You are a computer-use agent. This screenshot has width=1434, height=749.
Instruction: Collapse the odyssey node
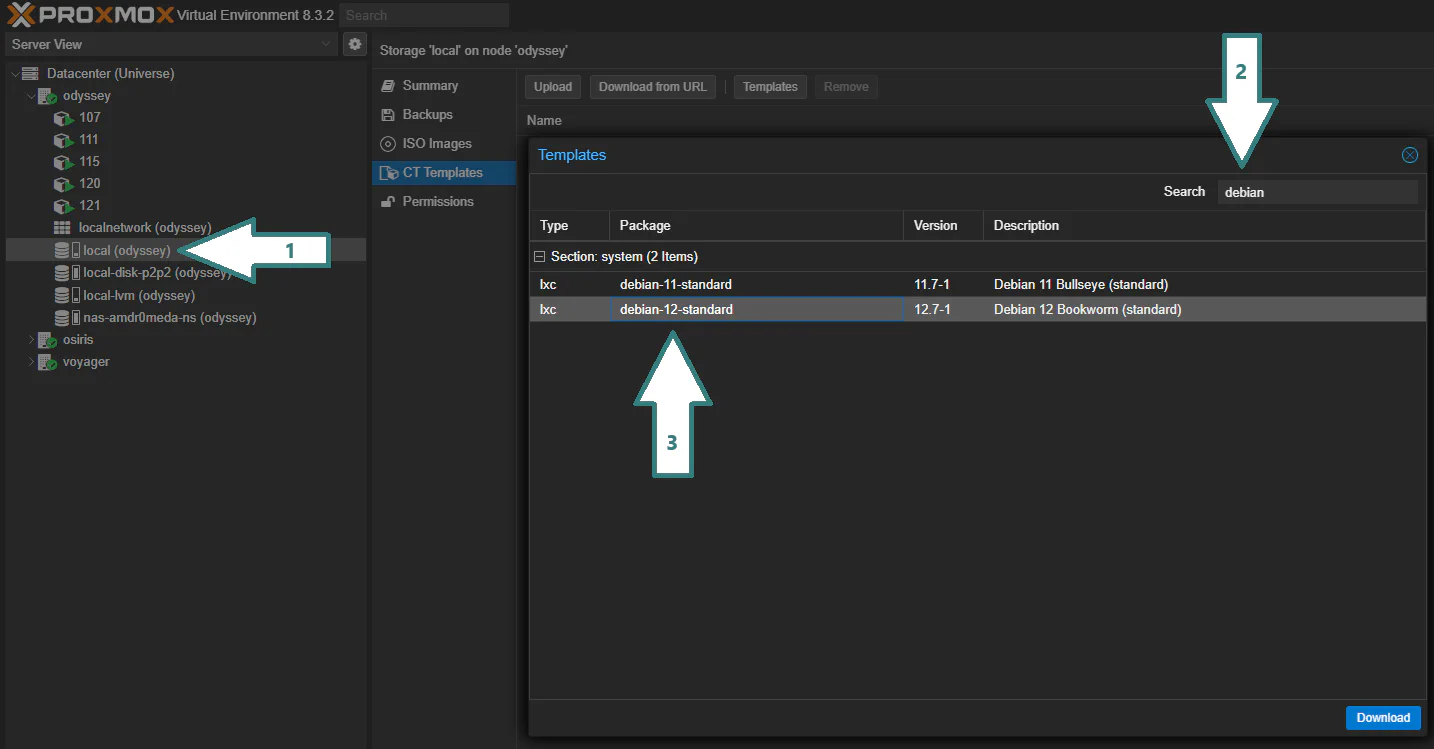coord(31,96)
